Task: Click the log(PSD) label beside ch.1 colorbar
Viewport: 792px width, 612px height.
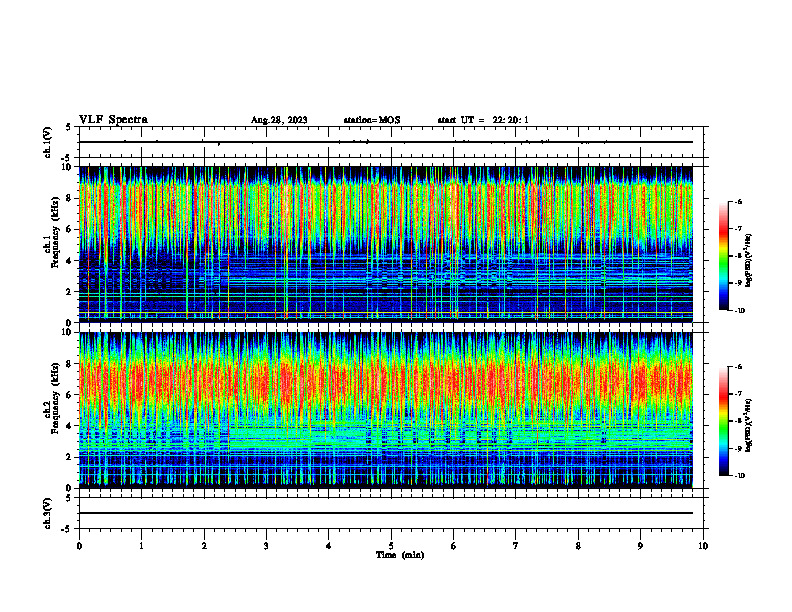Action: [749, 261]
